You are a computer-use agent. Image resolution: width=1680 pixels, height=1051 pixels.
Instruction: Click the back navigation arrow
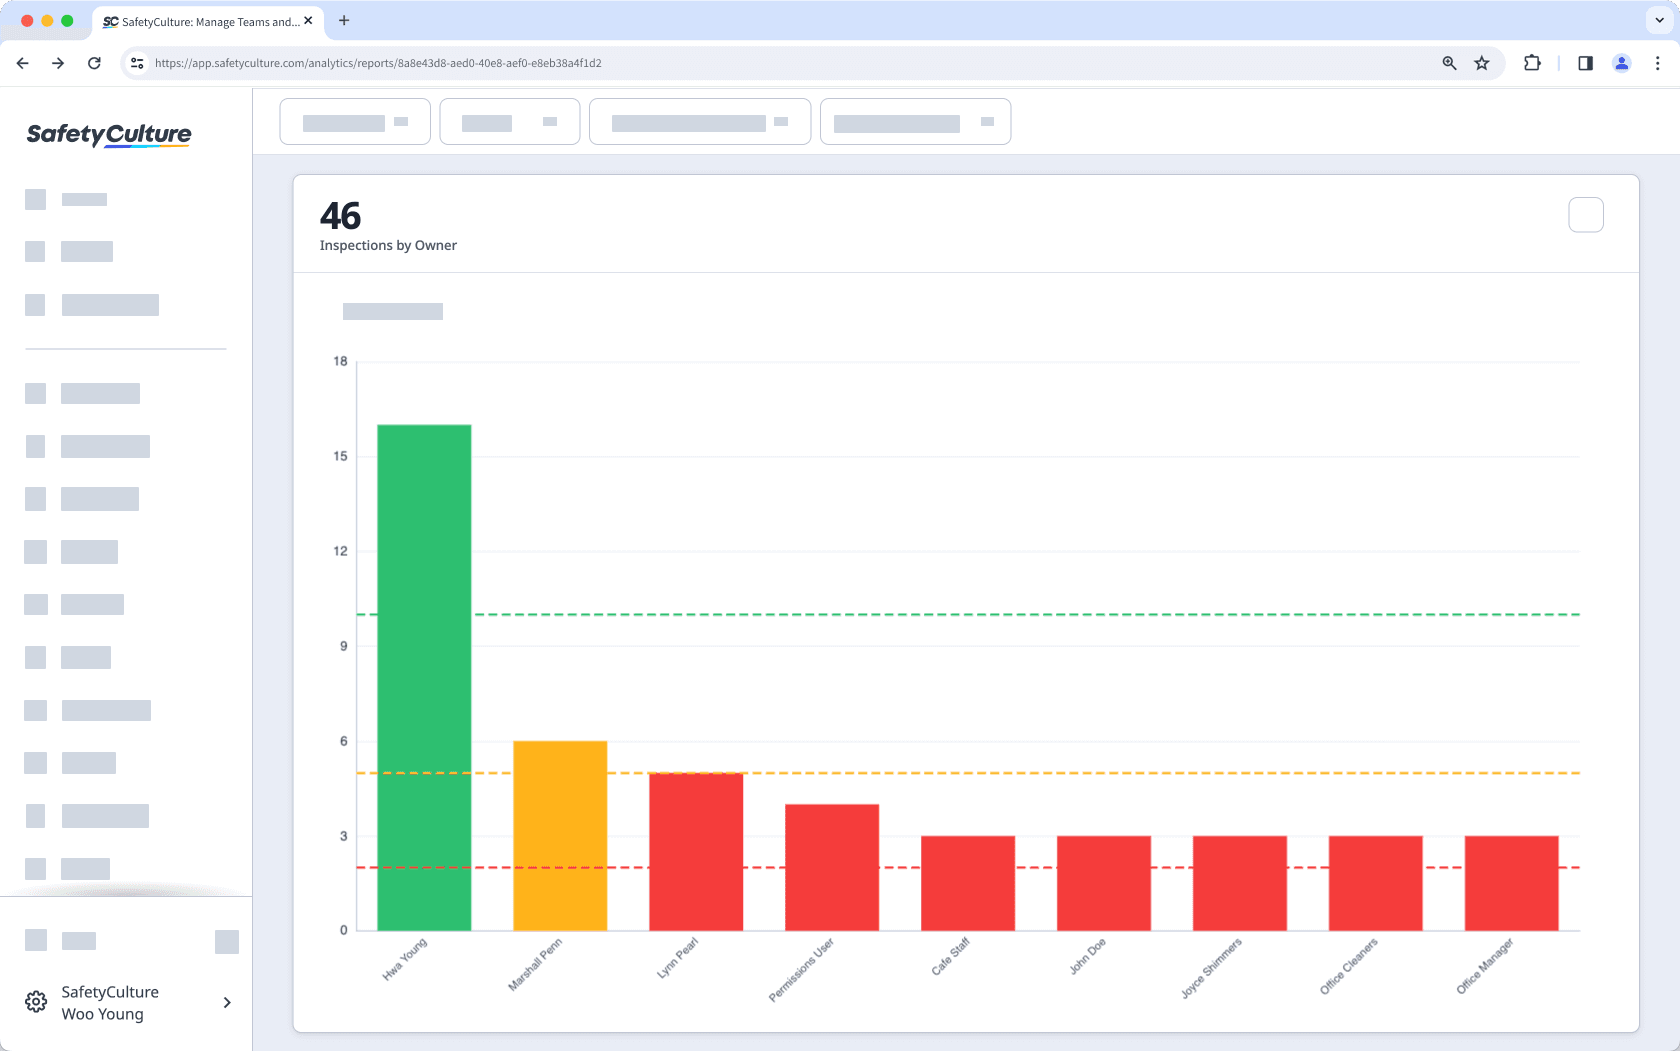22,62
